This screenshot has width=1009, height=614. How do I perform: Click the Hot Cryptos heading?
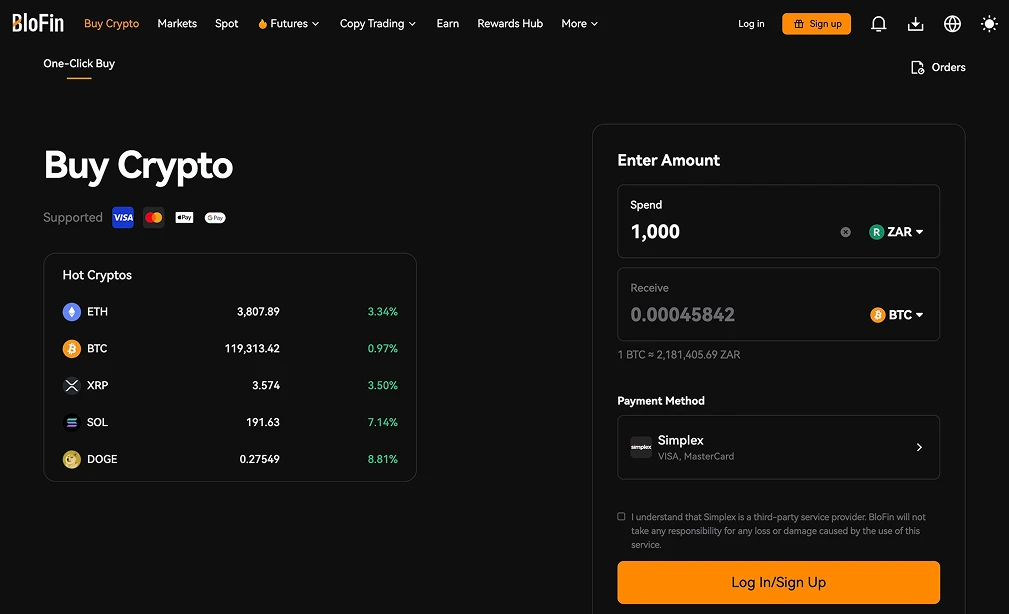tap(97, 275)
